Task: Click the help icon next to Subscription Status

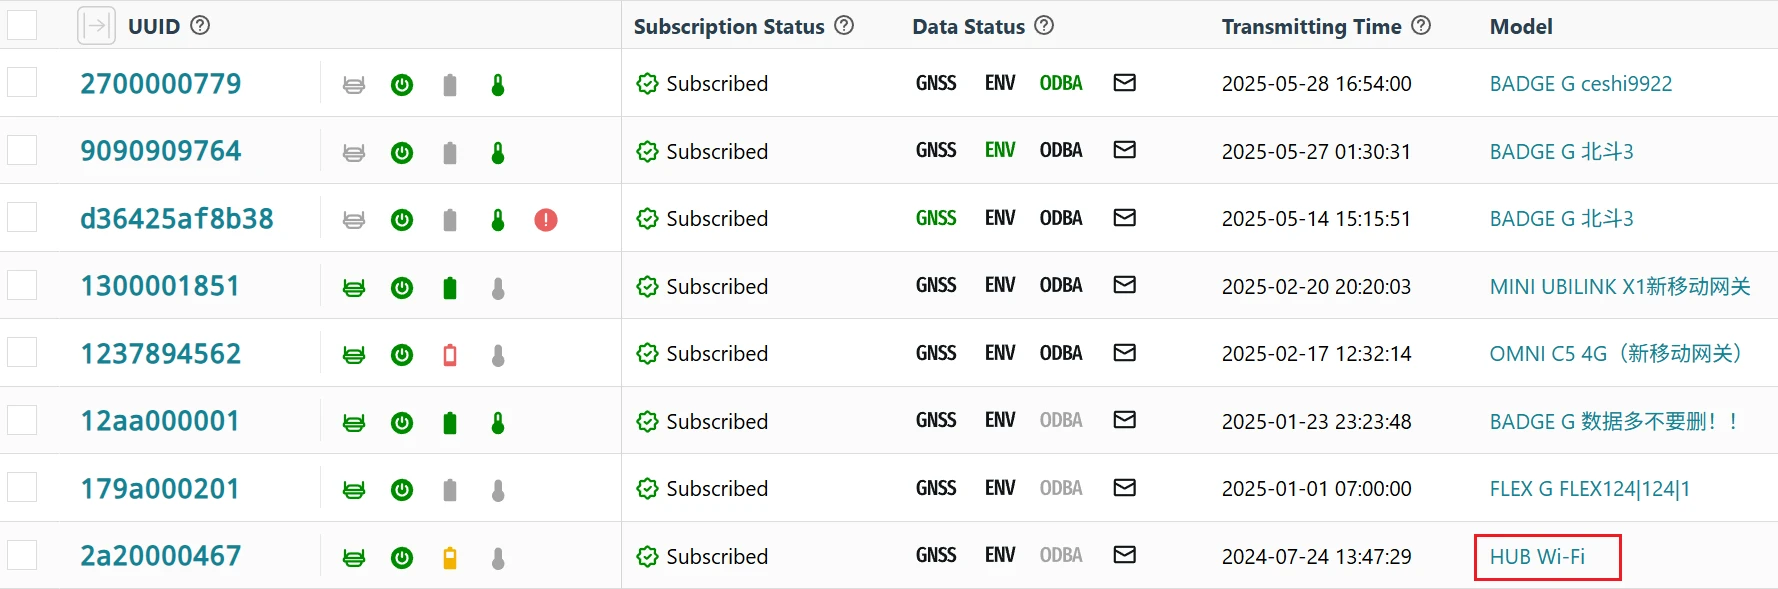Action: click(844, 26)
